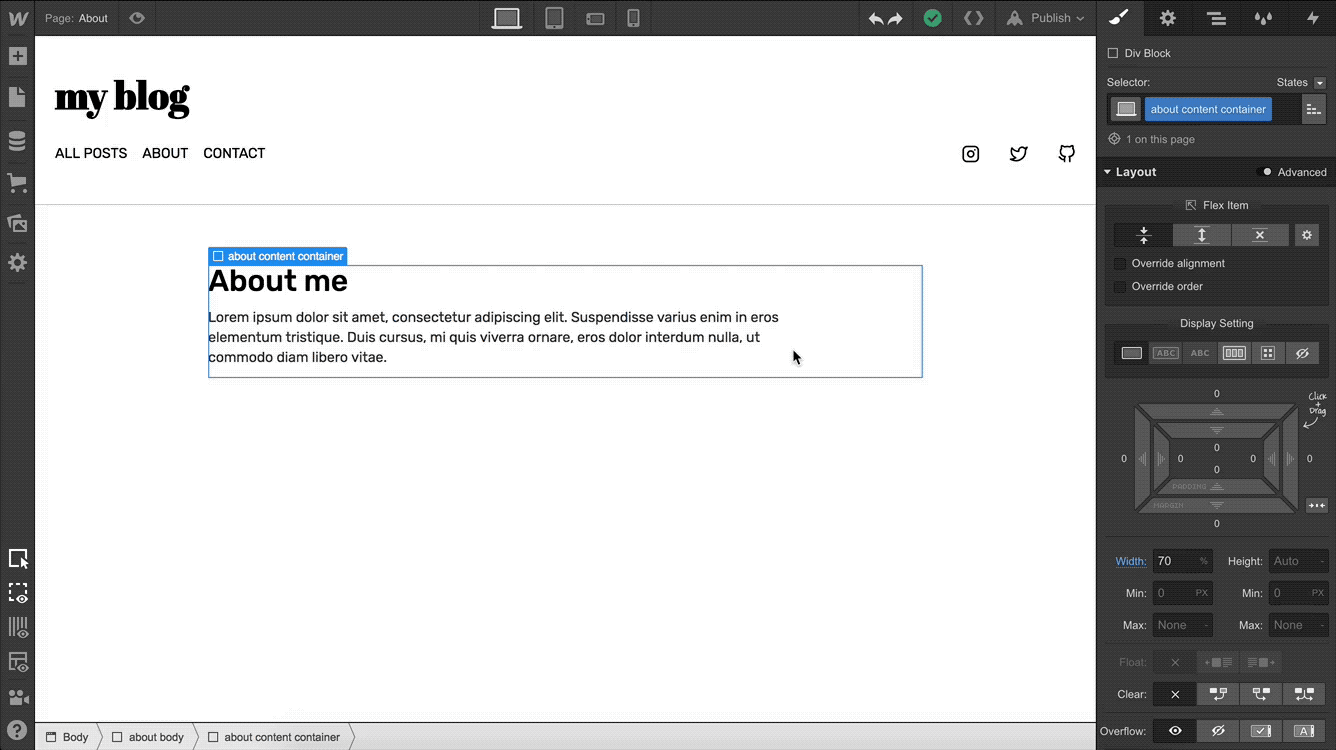Collapse the Layout section

[x=1130, y=172]
